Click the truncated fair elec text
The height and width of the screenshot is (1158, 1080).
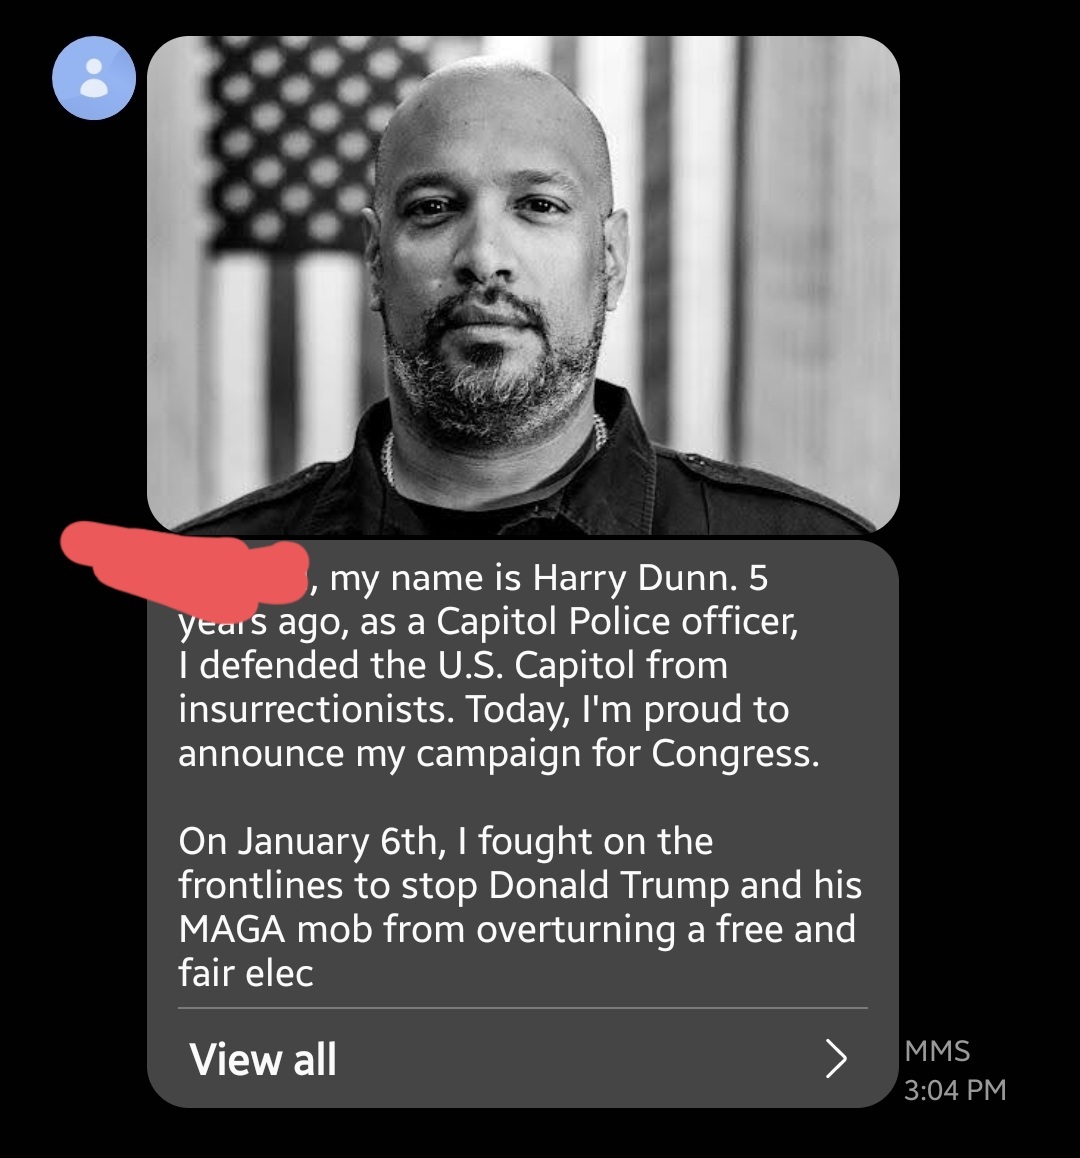click(246, 972)
